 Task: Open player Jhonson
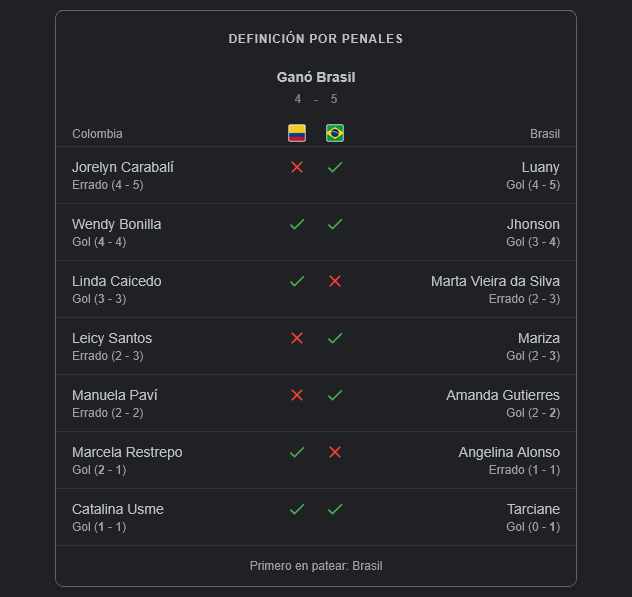coord(533,224)
